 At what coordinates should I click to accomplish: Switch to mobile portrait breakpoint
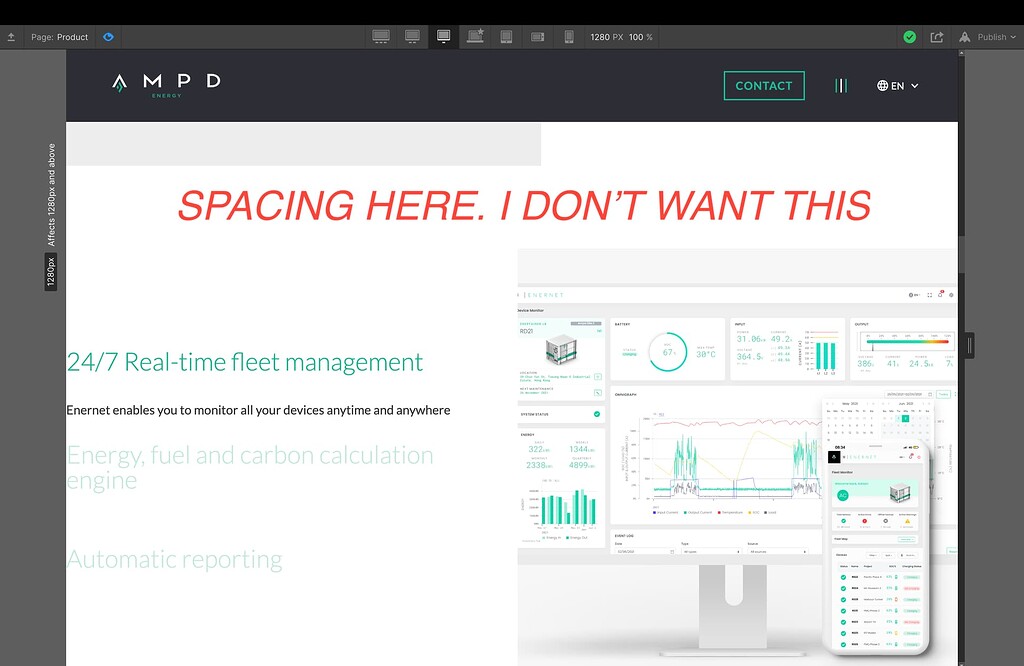568,36
